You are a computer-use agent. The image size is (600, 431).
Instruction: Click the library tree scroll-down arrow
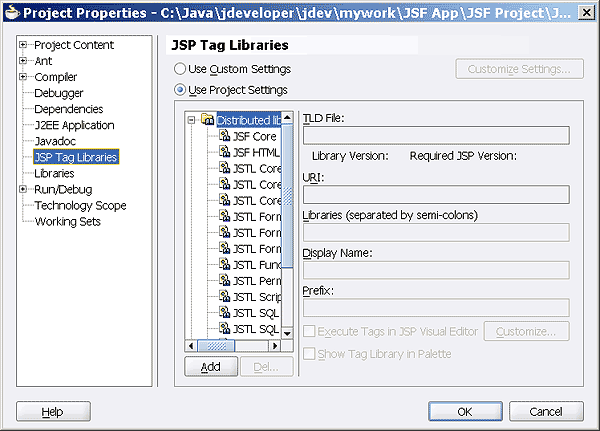coord(287,332)
